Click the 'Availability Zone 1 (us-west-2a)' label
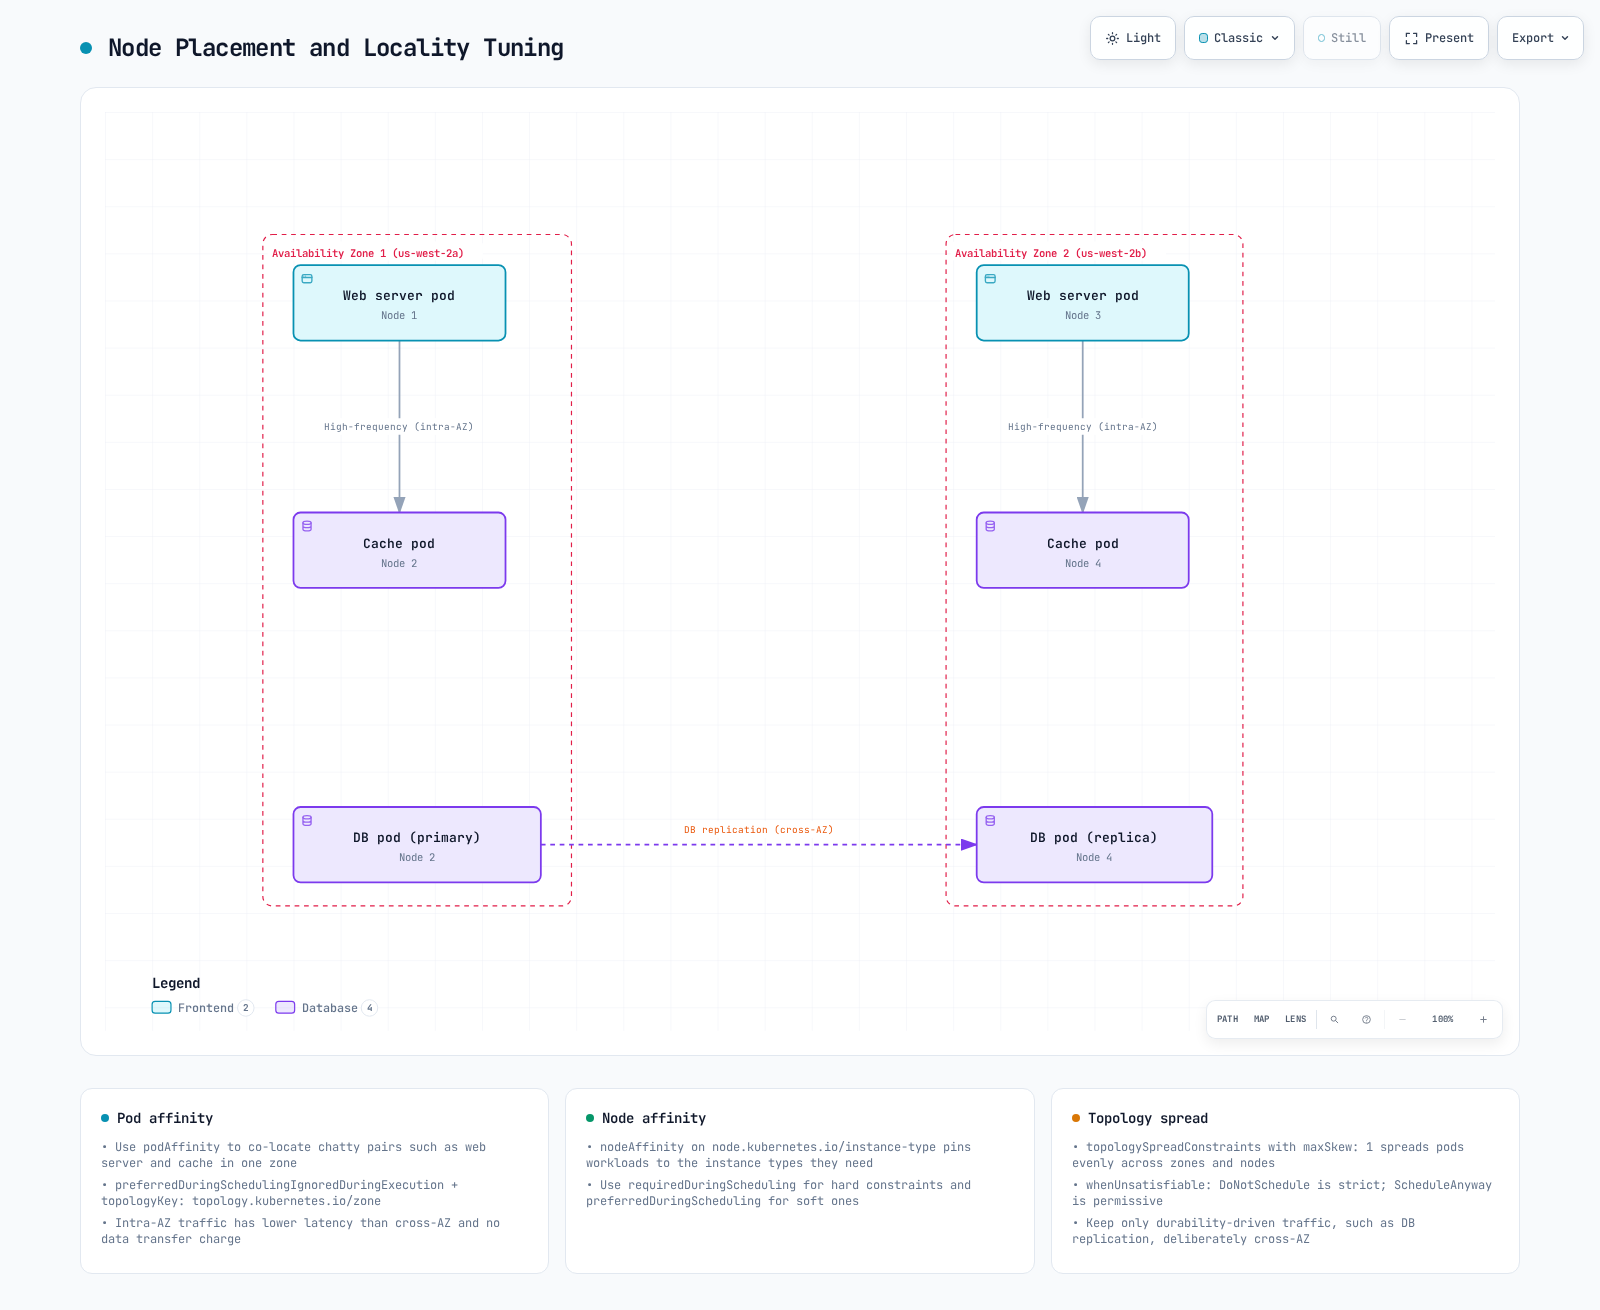This screenshot has height=1310, width=1600. coord(368,253)
